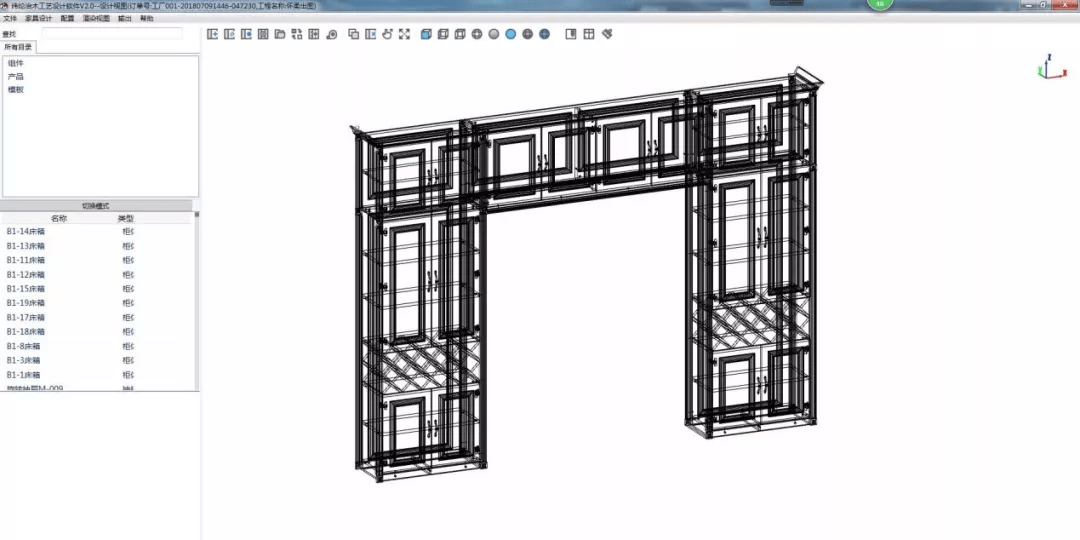This screenshot has height=540, width=1080.
Task: Open the 文件 menu
Action: 10,18
